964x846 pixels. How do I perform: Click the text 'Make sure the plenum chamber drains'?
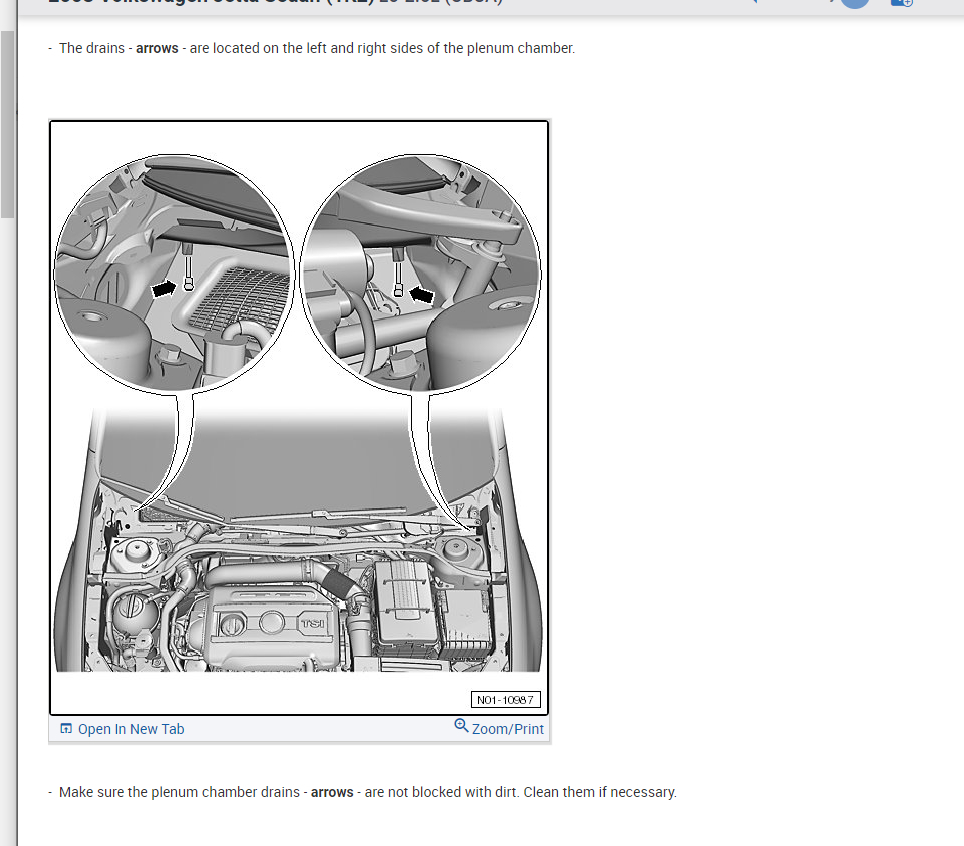180,792
